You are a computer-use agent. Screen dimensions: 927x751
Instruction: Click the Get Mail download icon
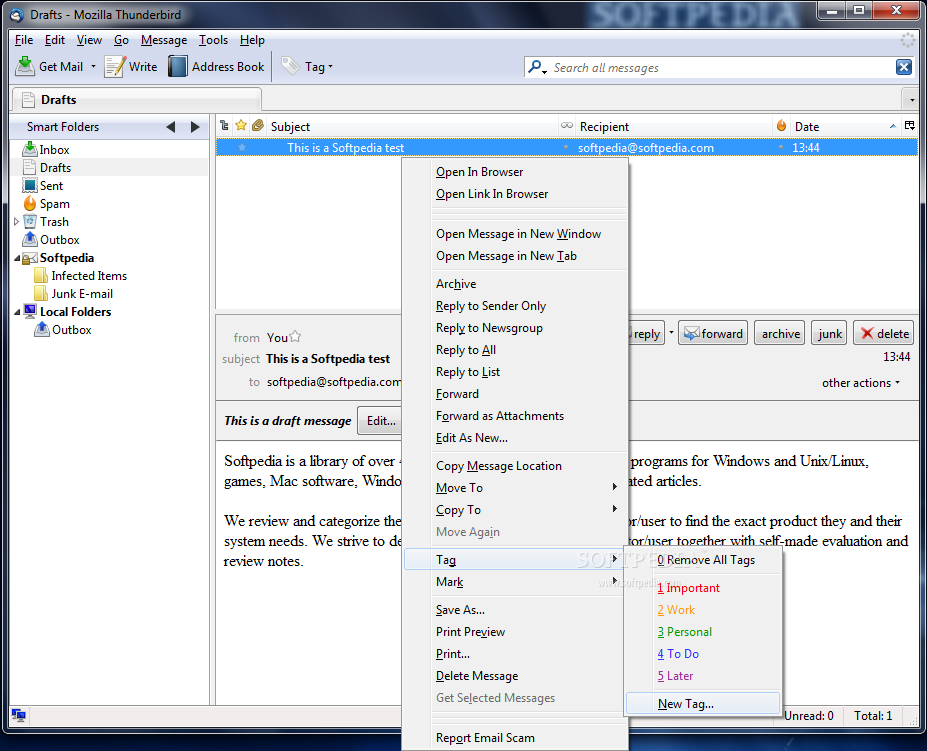click(x=25, y=66)
